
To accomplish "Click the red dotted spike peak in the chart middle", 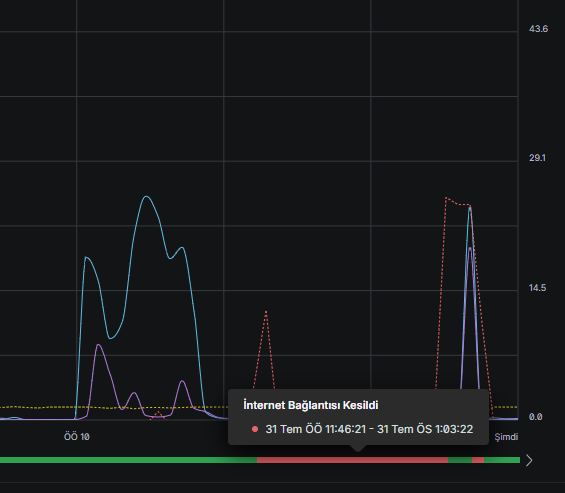I will click(266, 312).
